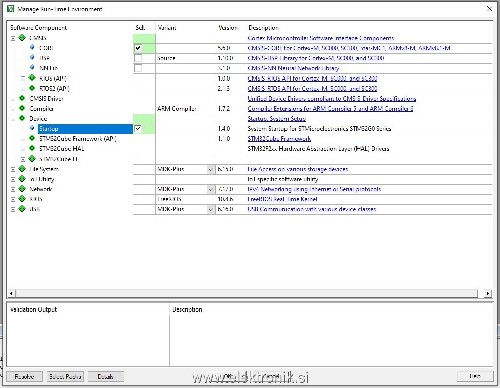The image size is (500, 388).
Task: Expand the RTOS (API) tree node
Action: (x=23, y=78)
